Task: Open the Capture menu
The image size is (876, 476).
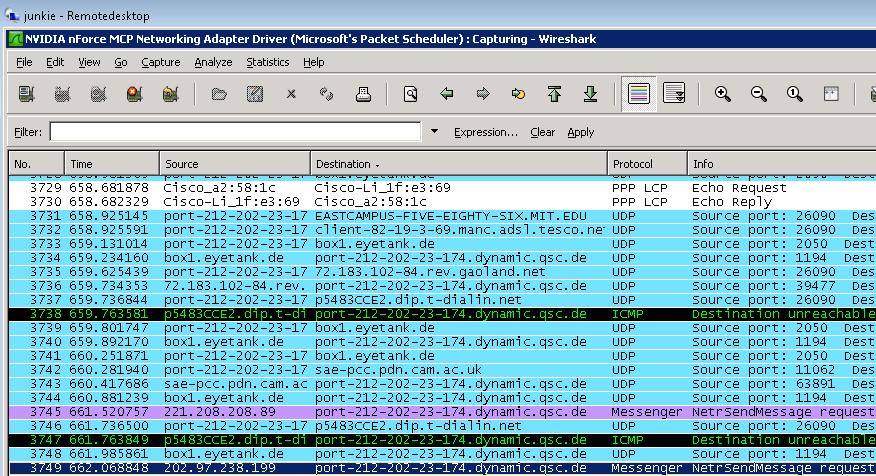Action: 160,62
